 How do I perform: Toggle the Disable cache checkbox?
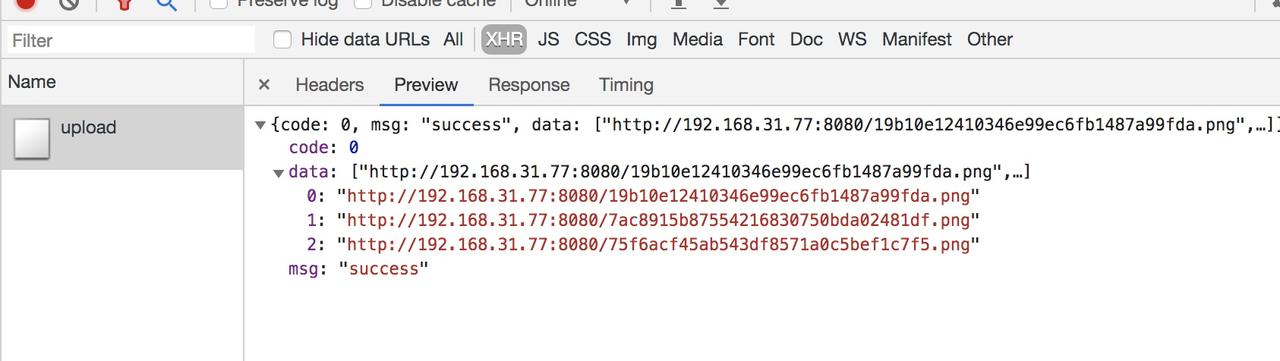click(363, 3)
